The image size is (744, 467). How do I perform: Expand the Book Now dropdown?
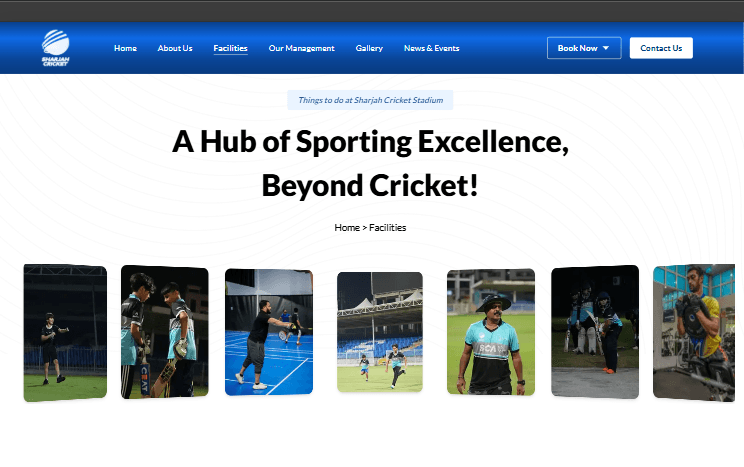point(584,48)
